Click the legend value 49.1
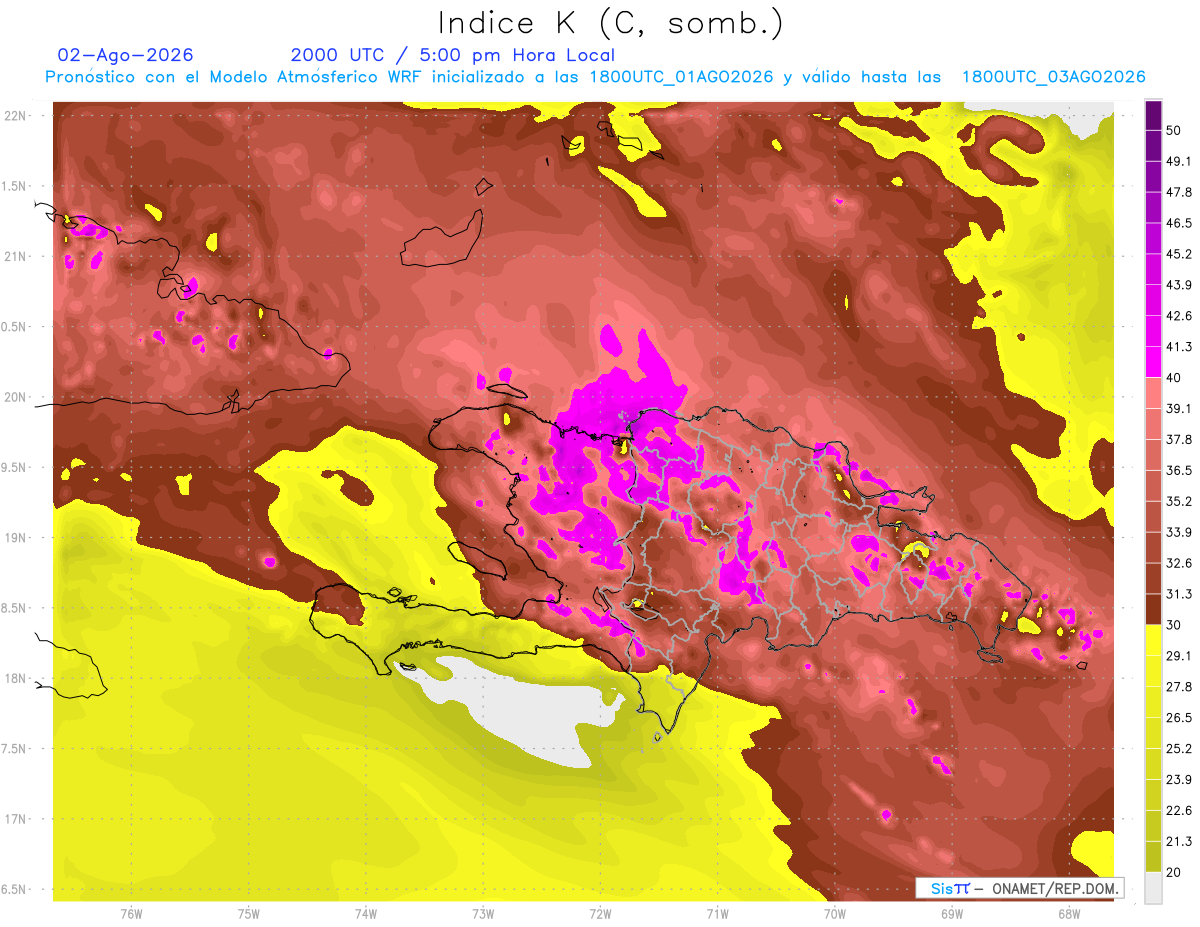This screenshot has width=1200, height=927. pyautogui.click(x=1178, y=161)
